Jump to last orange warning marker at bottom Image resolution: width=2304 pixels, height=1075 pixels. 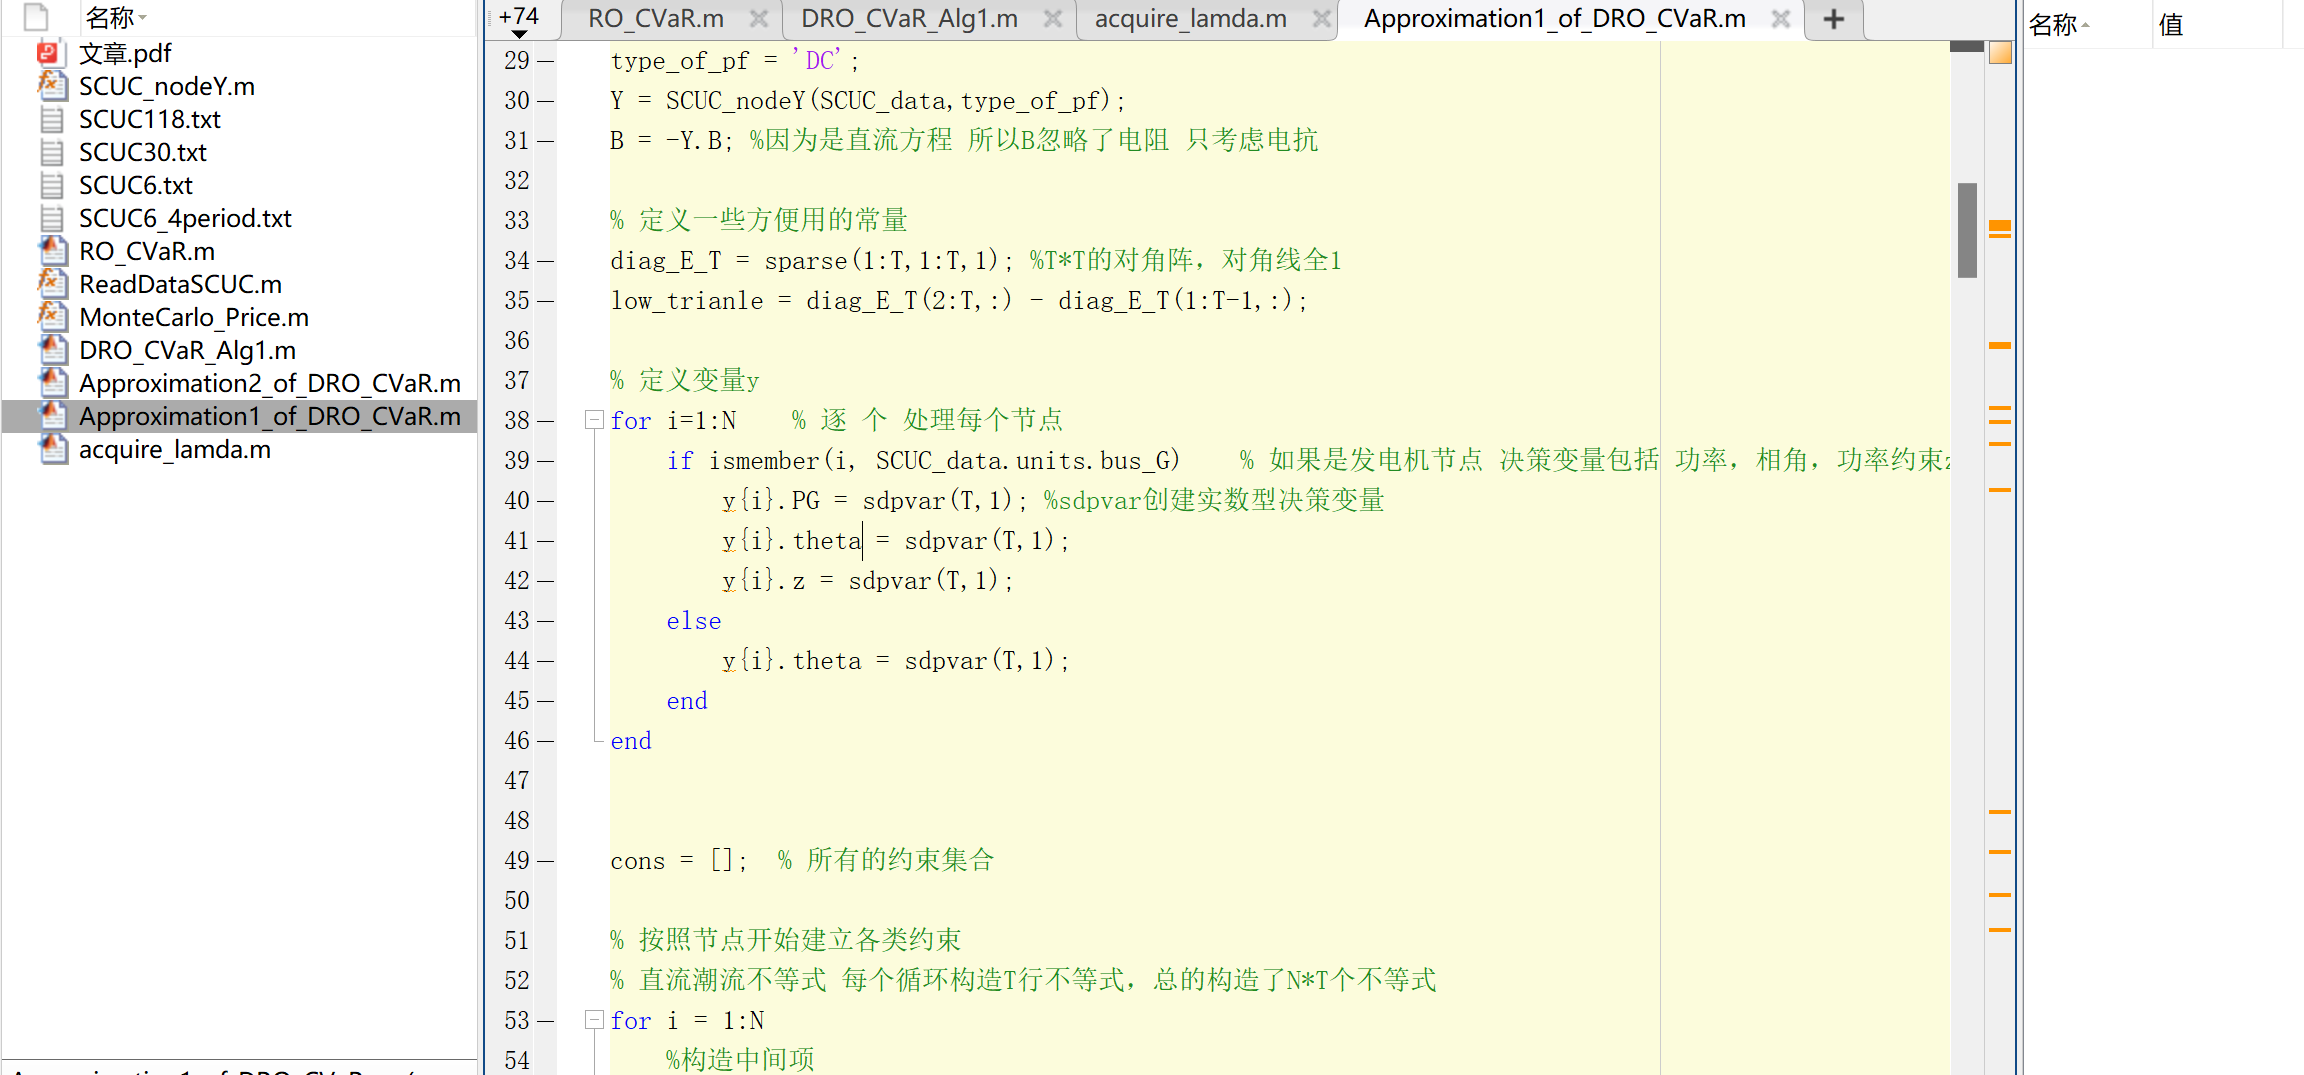pyautogui.click(x=2000, y=930)
